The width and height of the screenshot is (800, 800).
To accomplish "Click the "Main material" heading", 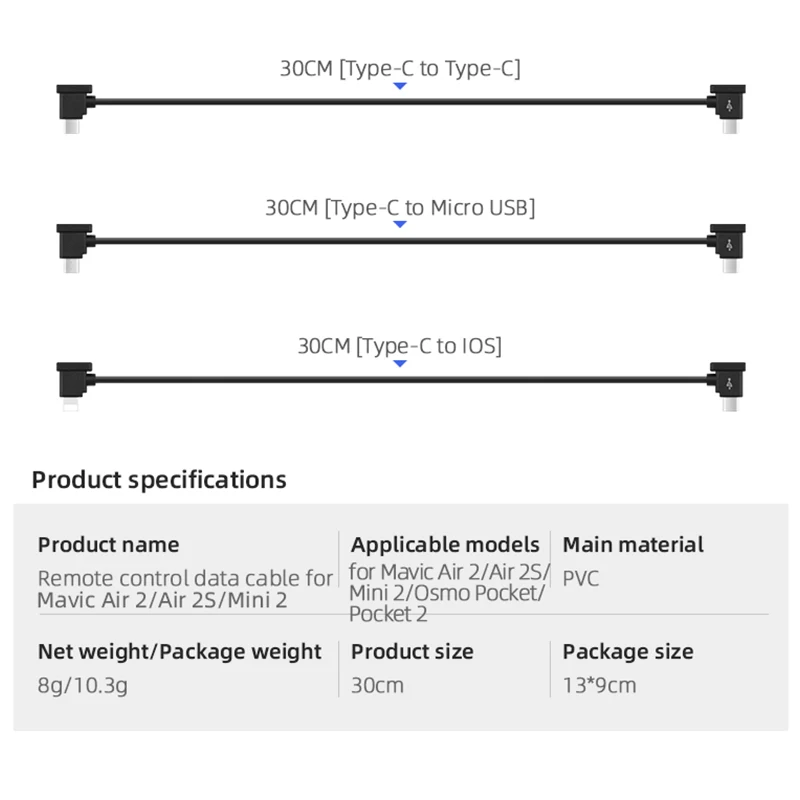I will pos(633,545).
